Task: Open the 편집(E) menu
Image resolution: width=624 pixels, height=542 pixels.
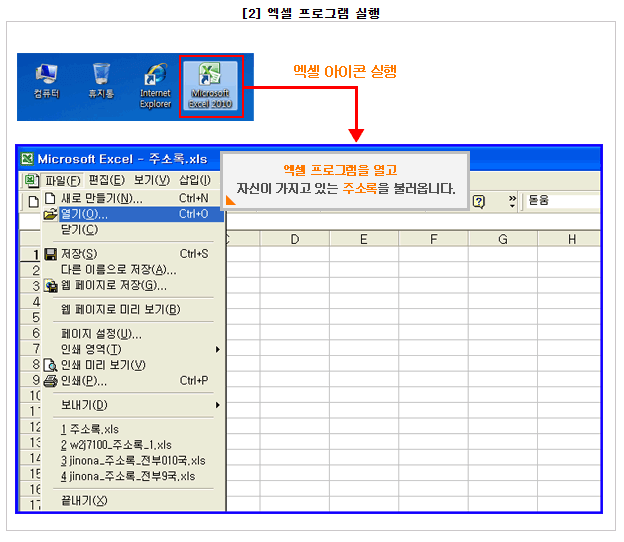Action: tap(106, 180)
